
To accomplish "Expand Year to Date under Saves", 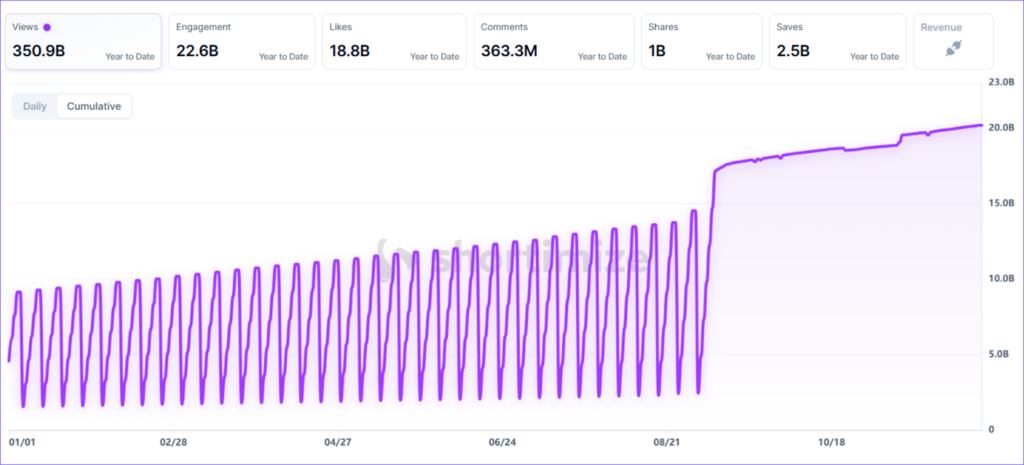I will [874, 57].
